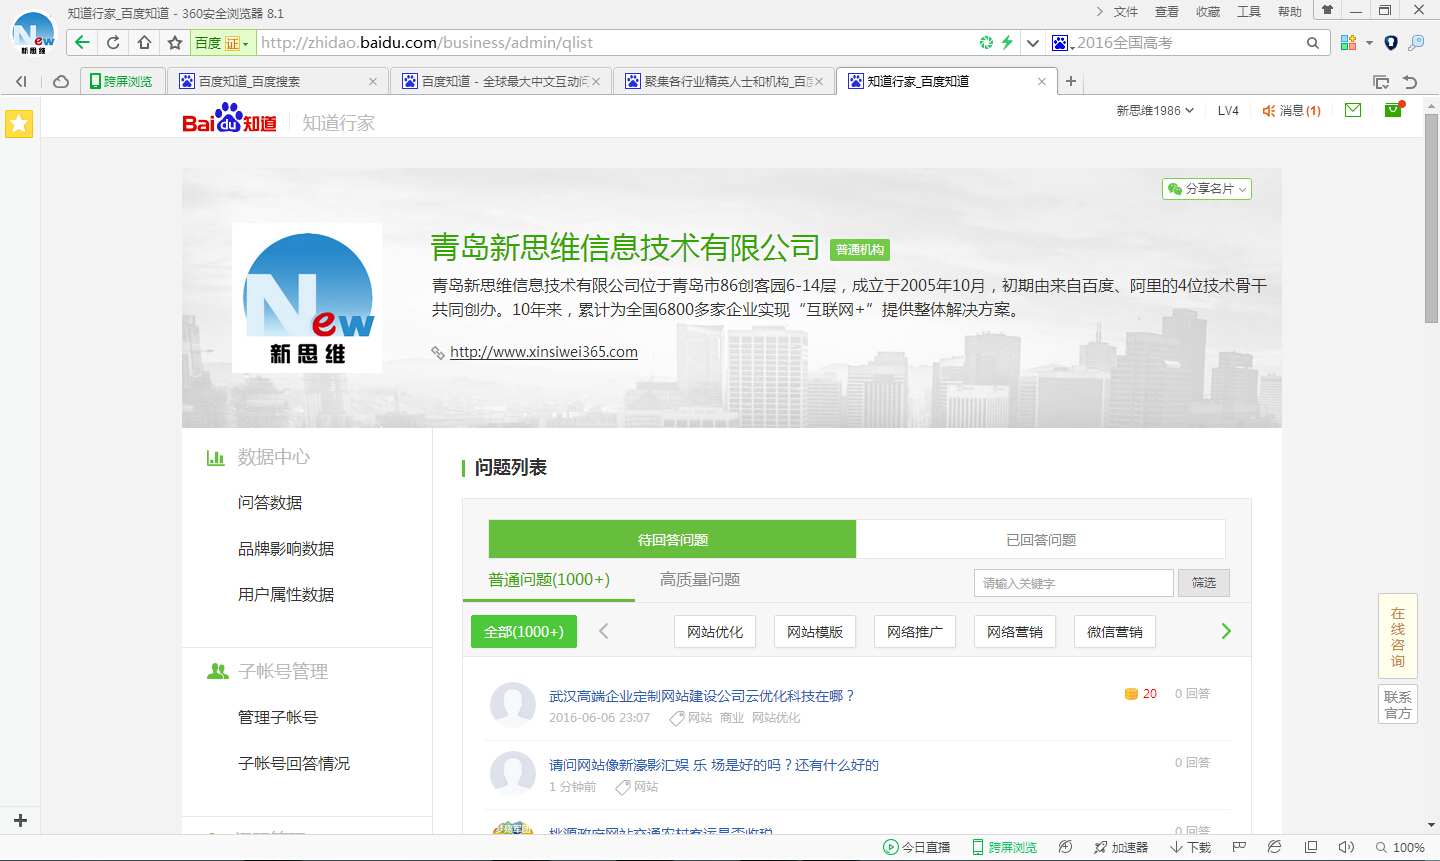
Task: Open the 查看 menu
Action: tap(1167, 12)
